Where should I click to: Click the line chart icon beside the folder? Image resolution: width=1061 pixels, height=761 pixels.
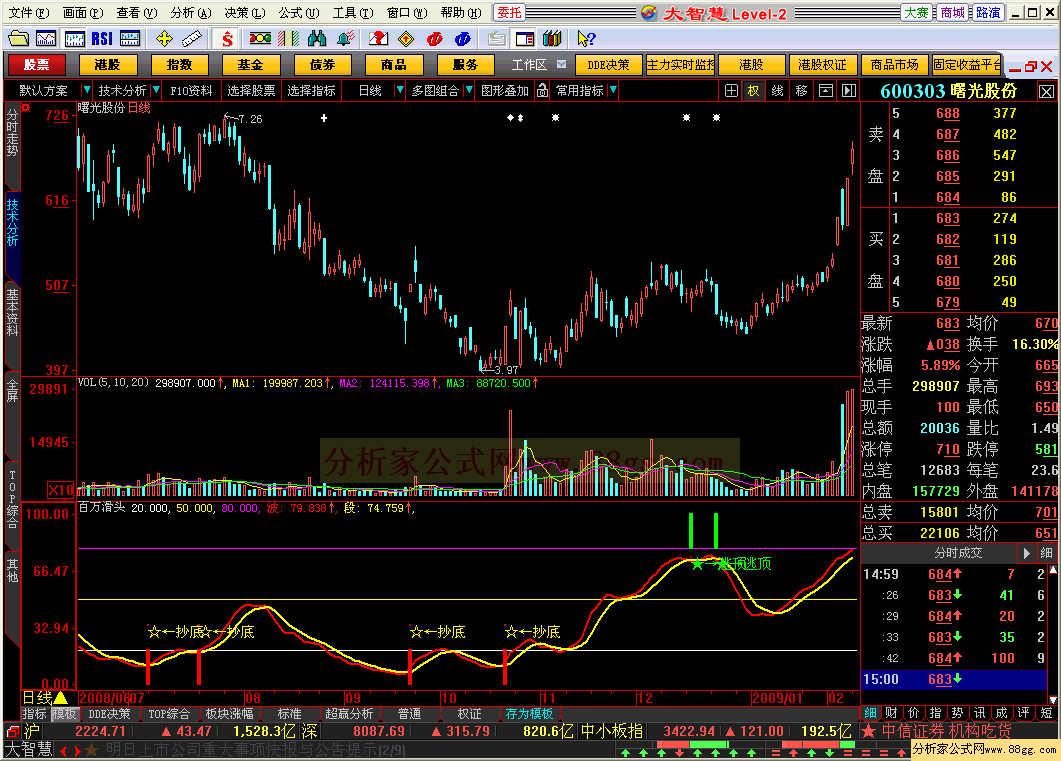(46, 39)
